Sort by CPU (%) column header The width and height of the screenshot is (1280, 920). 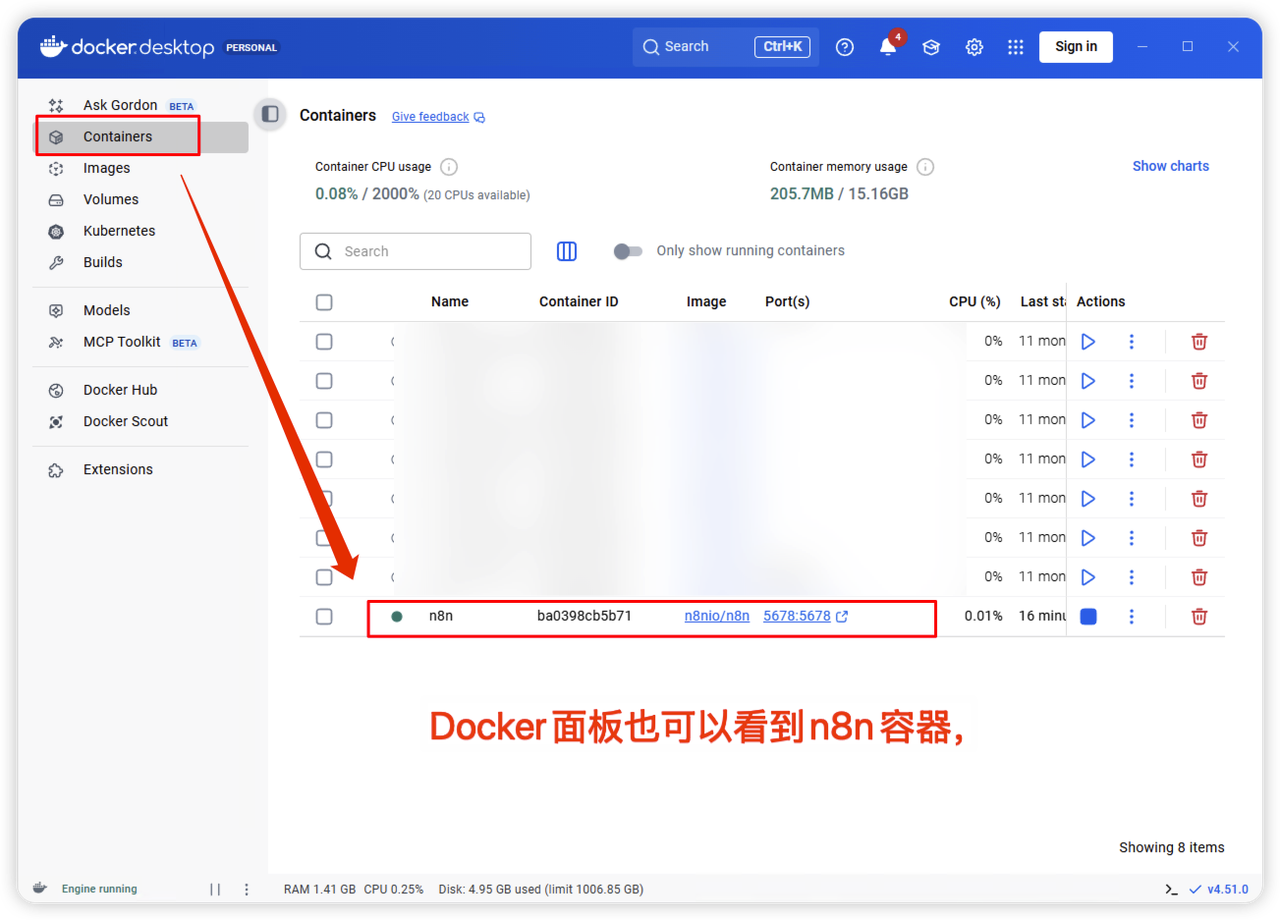click(x=975, y=301)
